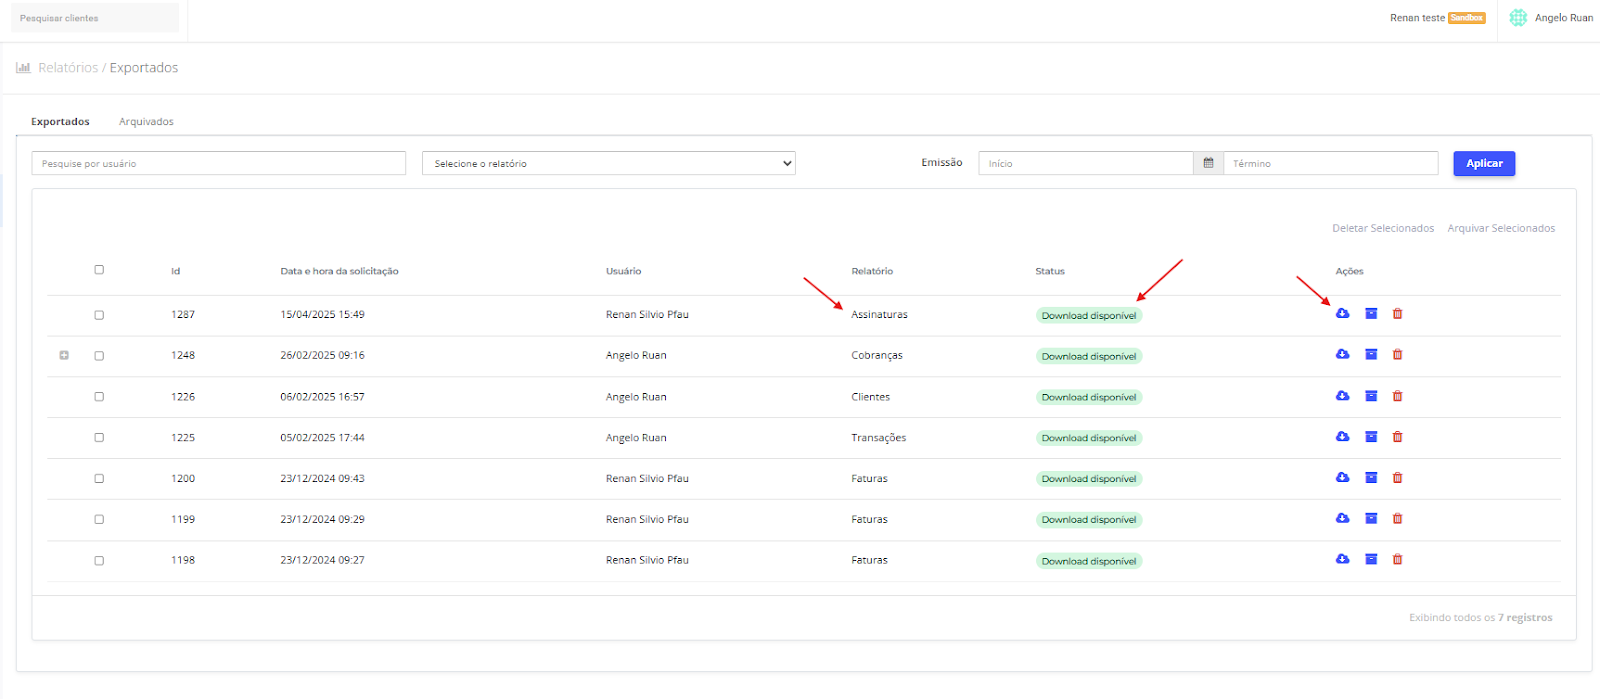The width and height of the screenshot is (1600, 699).
Task: Focus the 'Pesquise por usuário' search field
Action: (218, 163)
